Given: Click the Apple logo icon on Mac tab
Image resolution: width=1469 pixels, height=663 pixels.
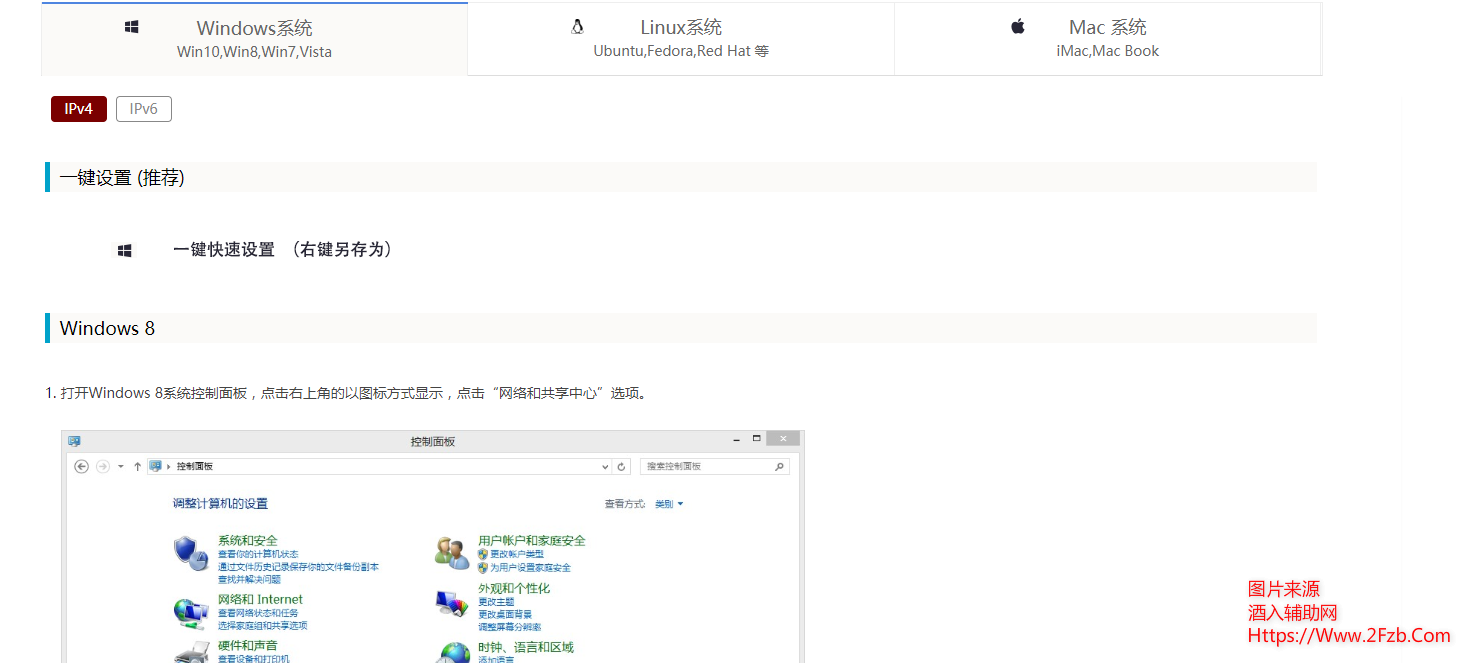Looking at the screenshot, I should (x=1016, y=27).
